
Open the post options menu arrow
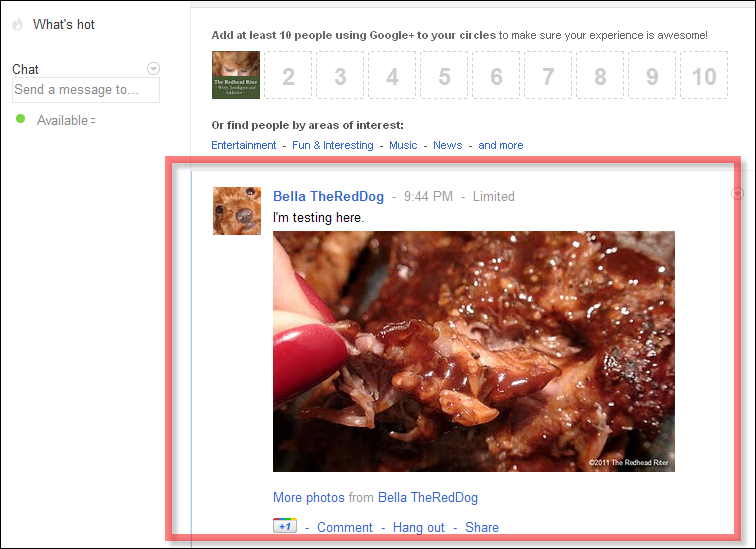(x=738, y=193)
